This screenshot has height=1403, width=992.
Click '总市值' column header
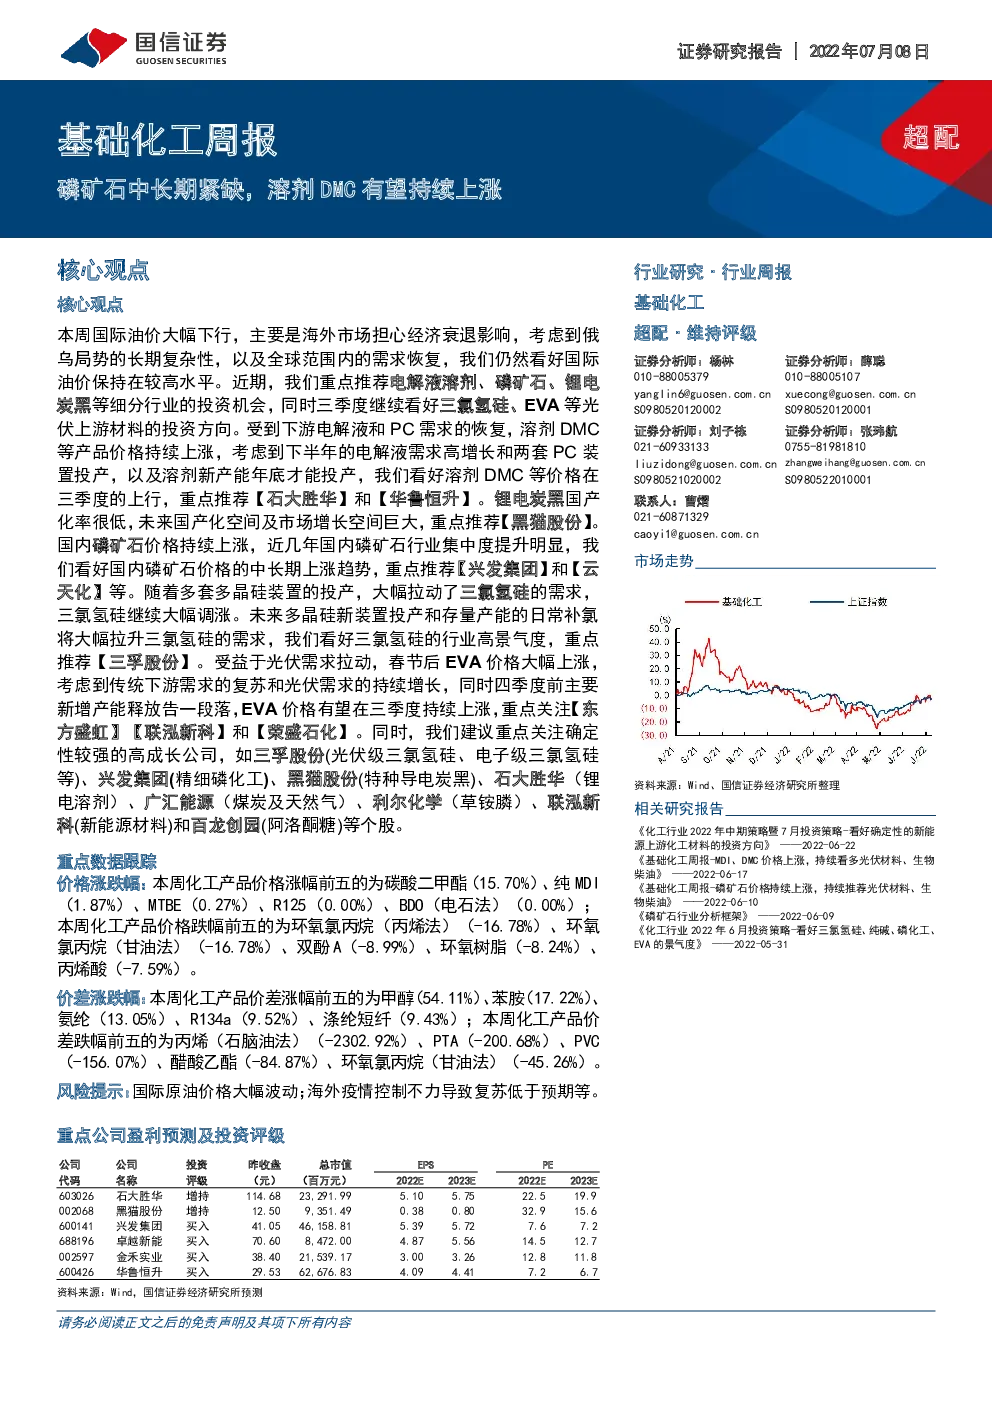click(x=335, y=1165)
